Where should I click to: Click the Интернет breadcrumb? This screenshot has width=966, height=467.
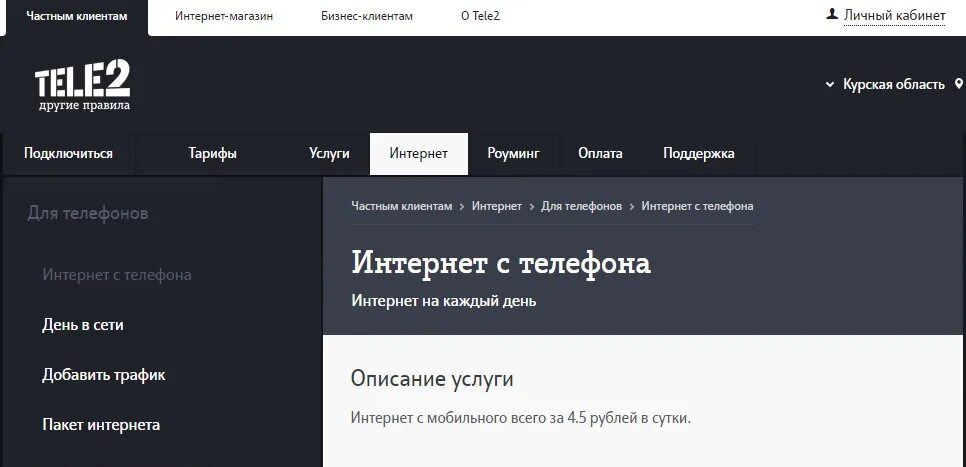click(x=497, y=206)
